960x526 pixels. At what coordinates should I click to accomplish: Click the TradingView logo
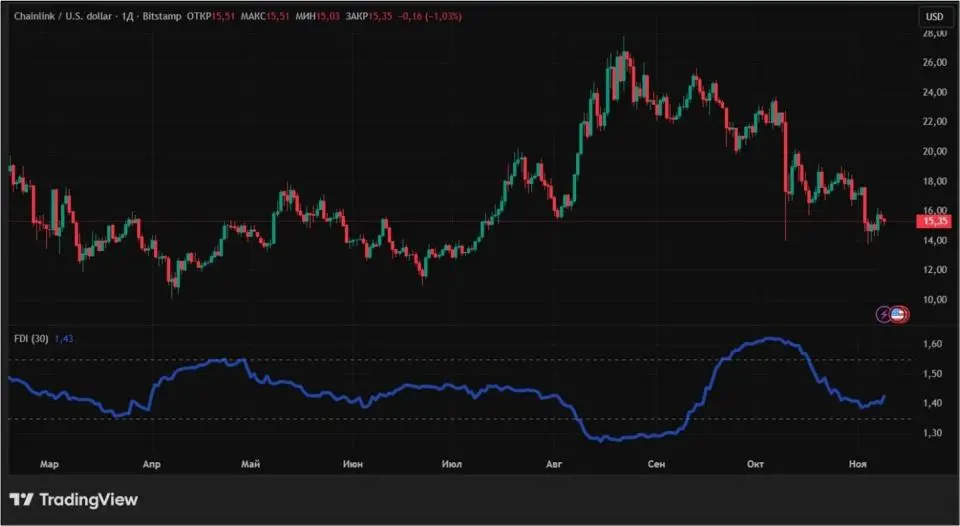coord(74,499)
